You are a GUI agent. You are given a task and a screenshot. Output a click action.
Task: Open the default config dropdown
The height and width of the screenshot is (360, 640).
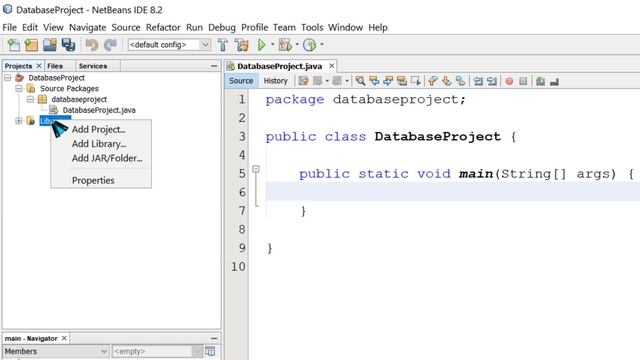[x=205, y=45]
